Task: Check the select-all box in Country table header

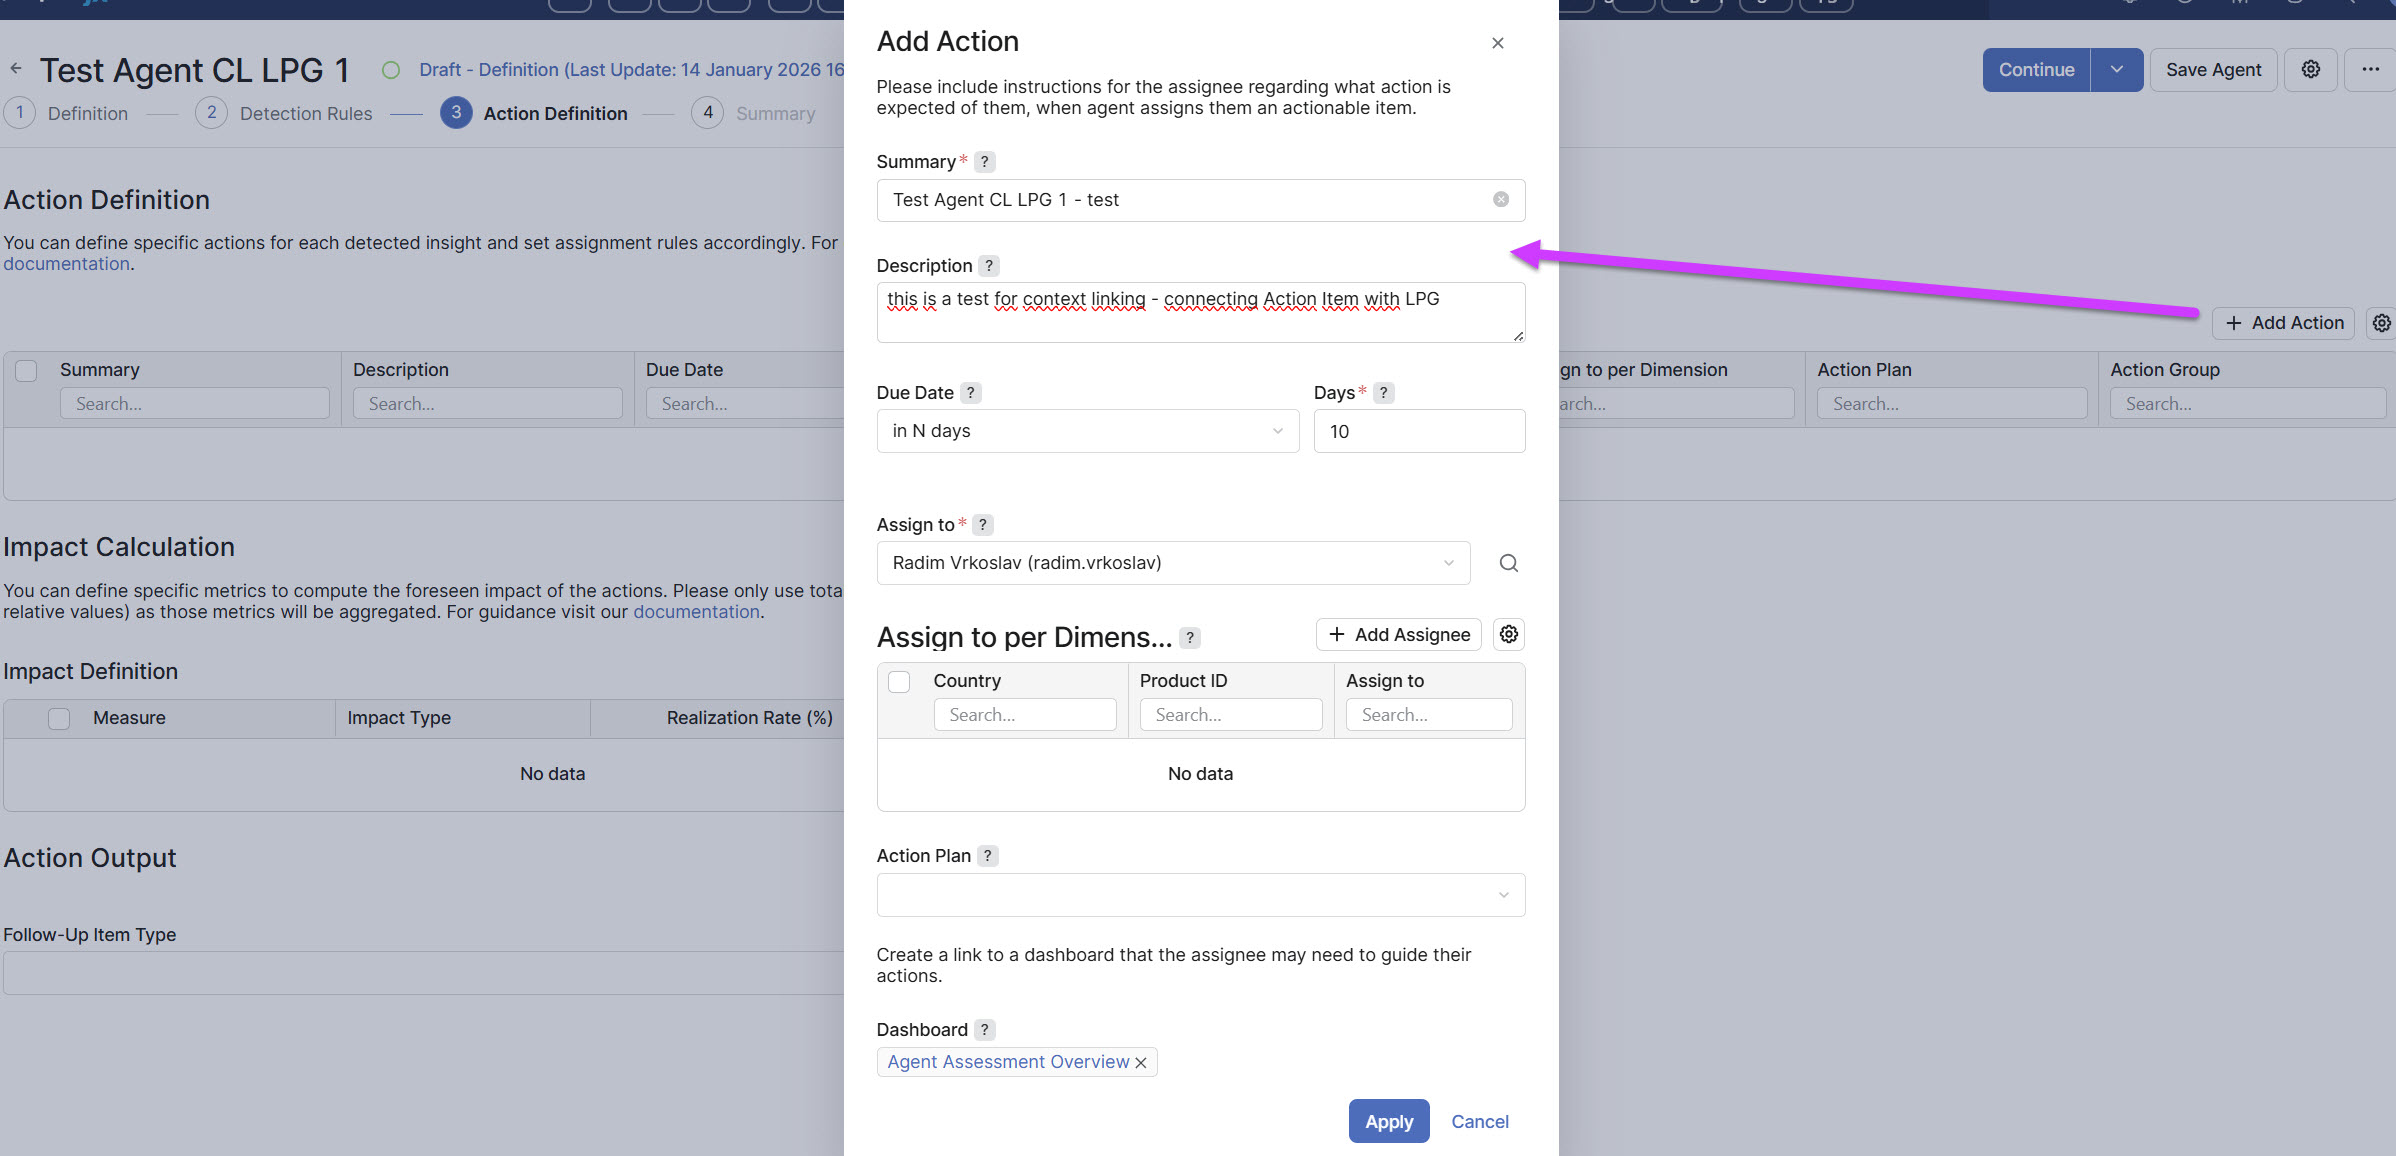Action: 899,681
